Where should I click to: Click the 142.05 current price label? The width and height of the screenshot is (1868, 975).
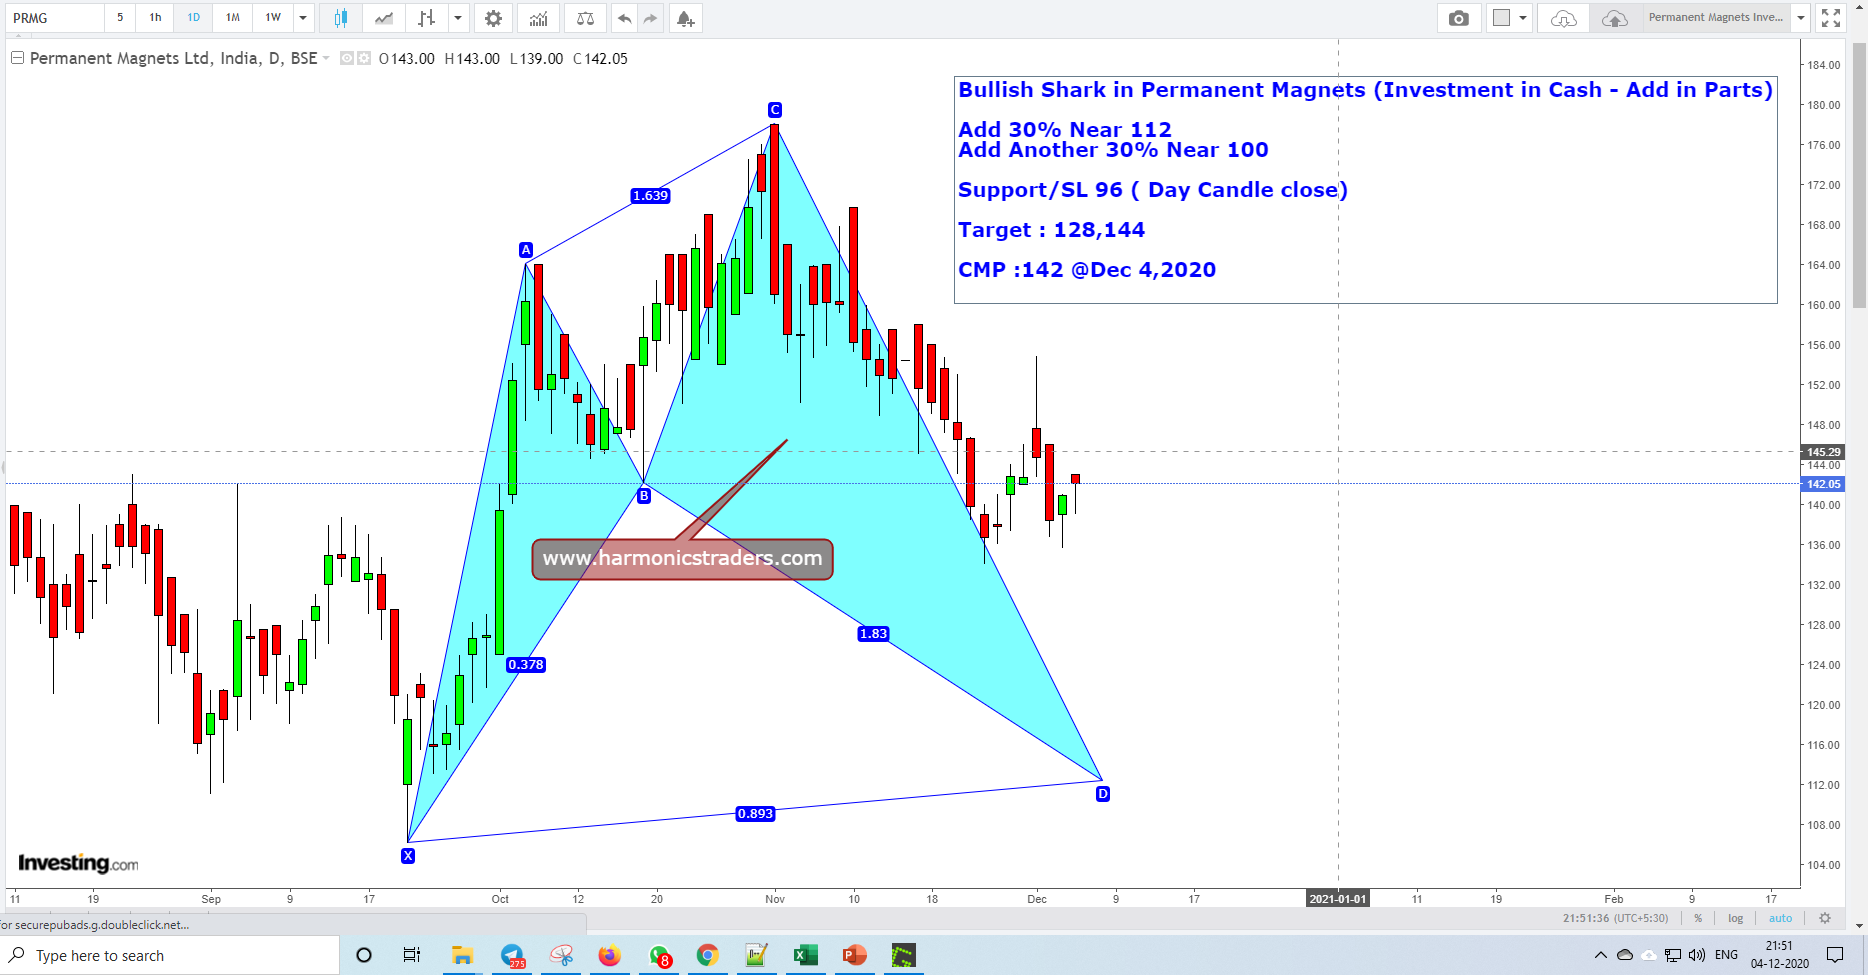pyautogui.click(x=1823, y=484)
